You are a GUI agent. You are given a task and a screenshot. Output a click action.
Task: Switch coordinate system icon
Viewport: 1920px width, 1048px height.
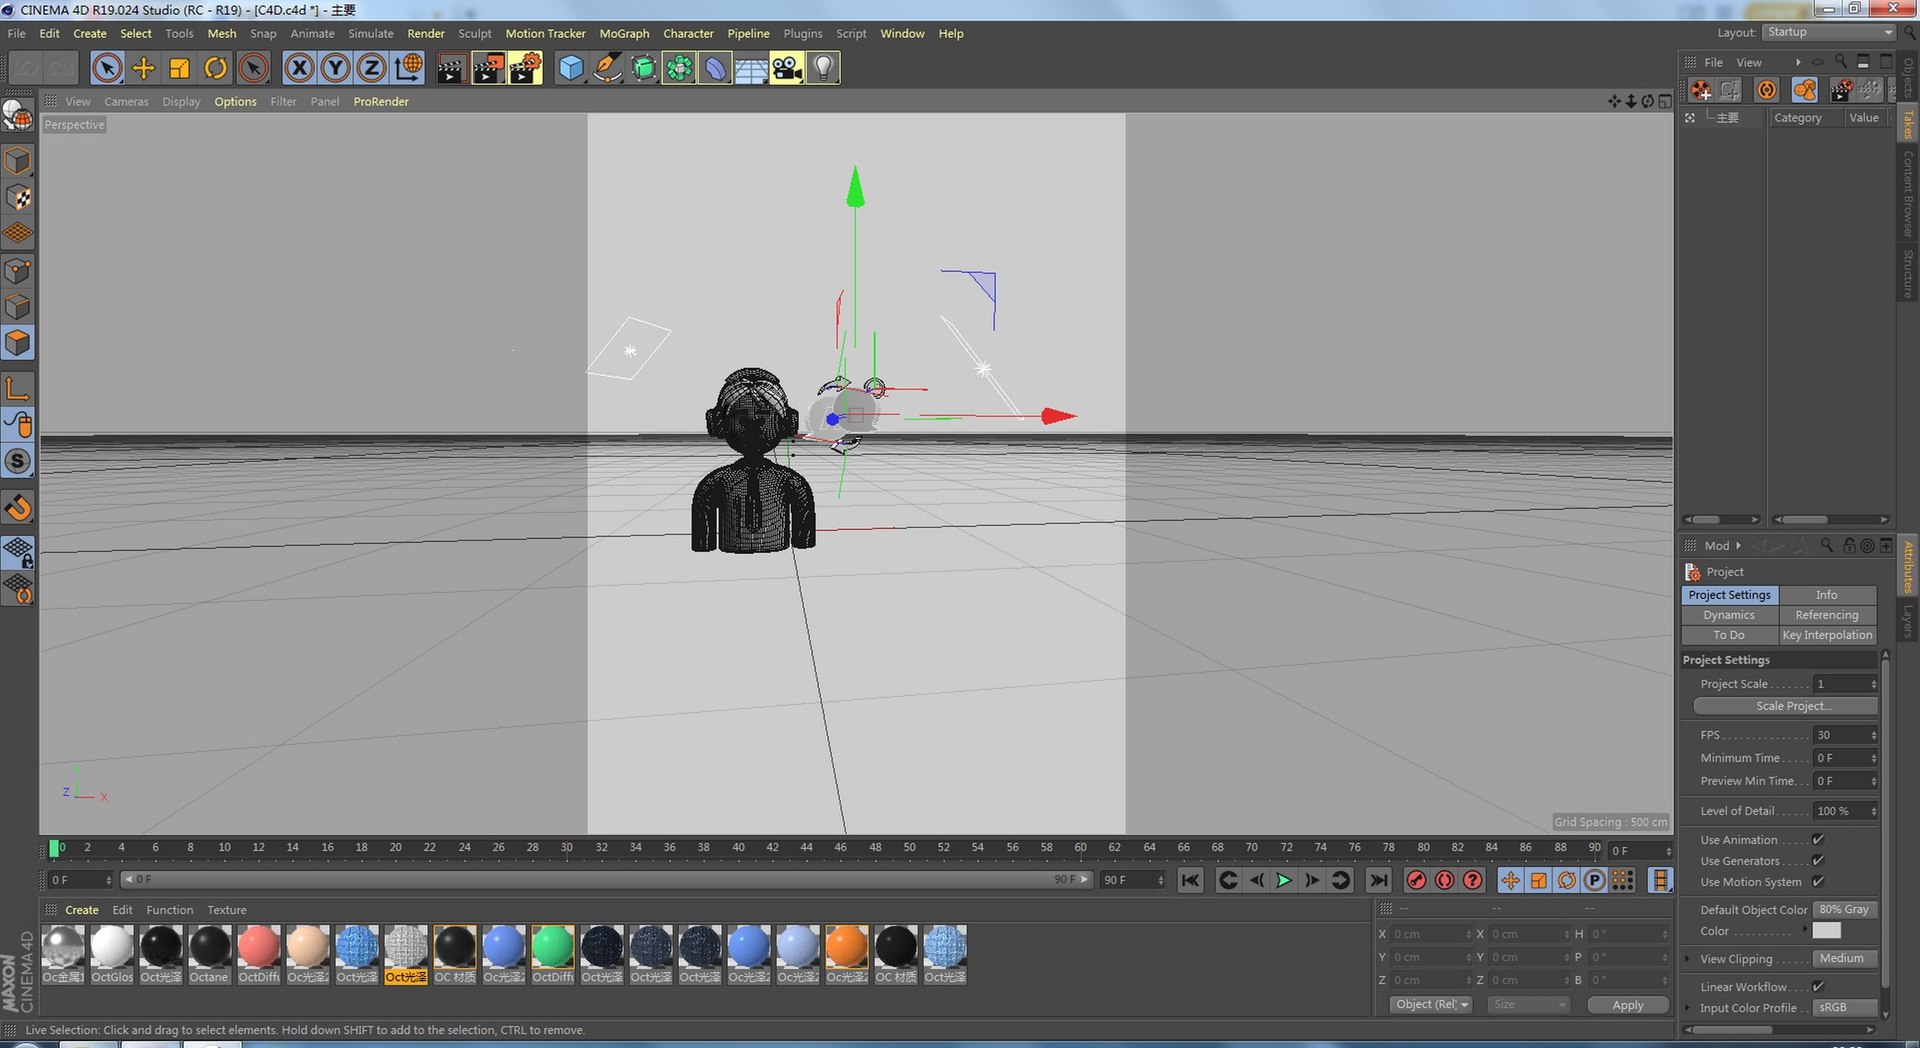point(408,68)
